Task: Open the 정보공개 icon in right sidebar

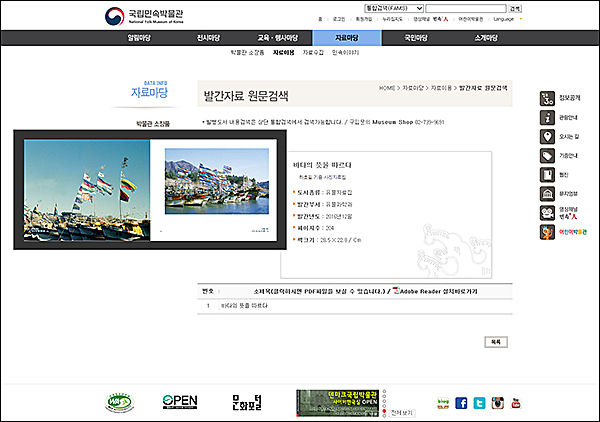Action: 547,98
